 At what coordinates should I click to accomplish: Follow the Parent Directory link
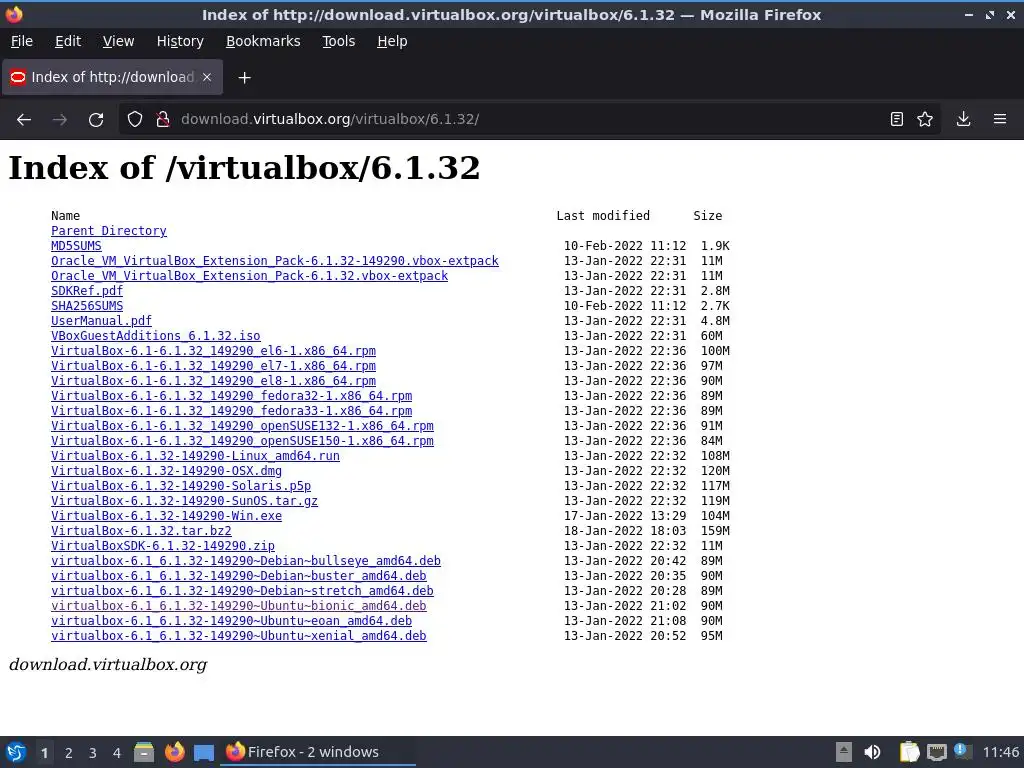tap(108, 231)
